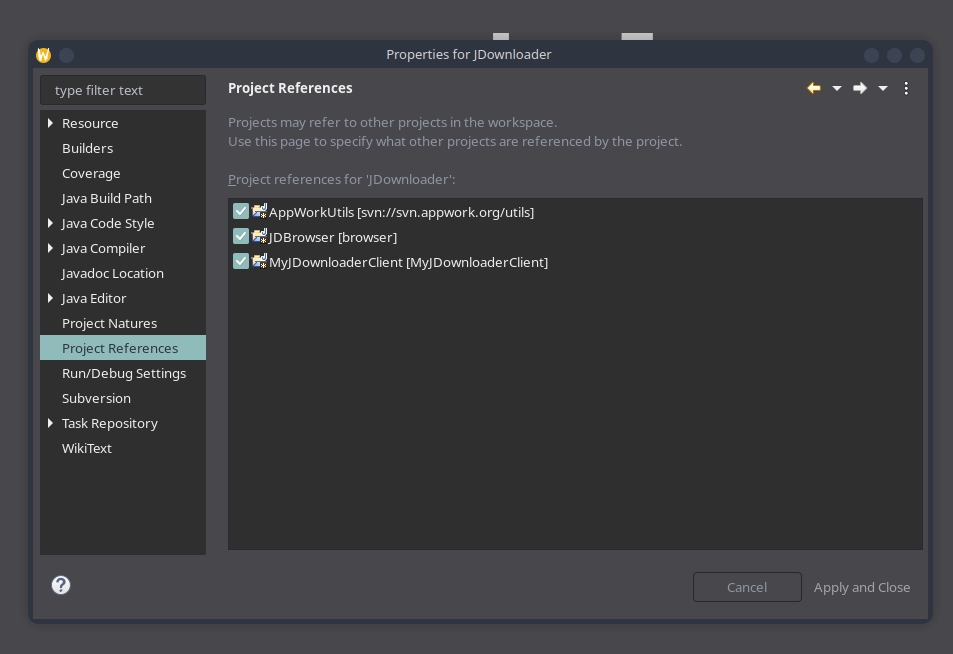
Task: Click the forward navigation arrow icon
Action: coord(859,88)
